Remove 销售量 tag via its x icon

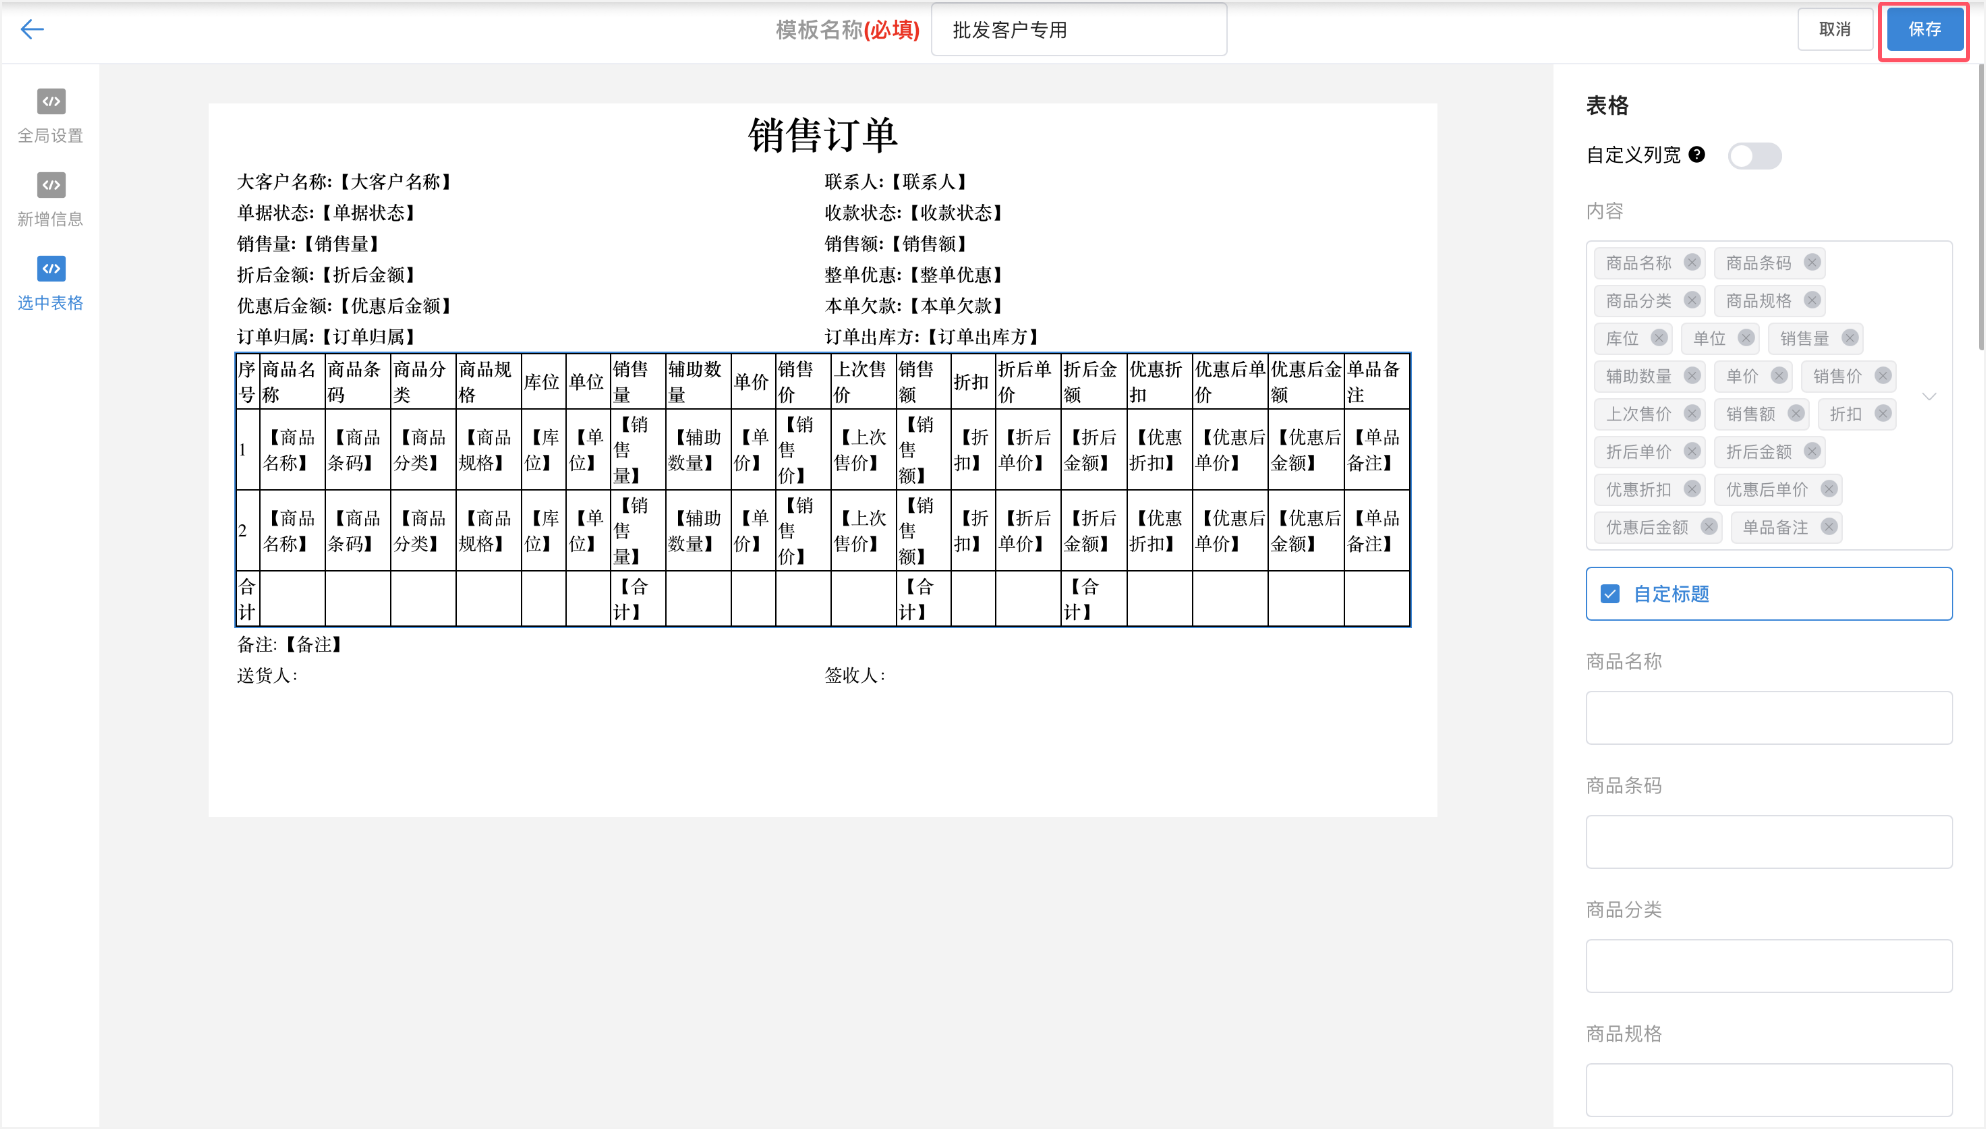(1850, 339)
